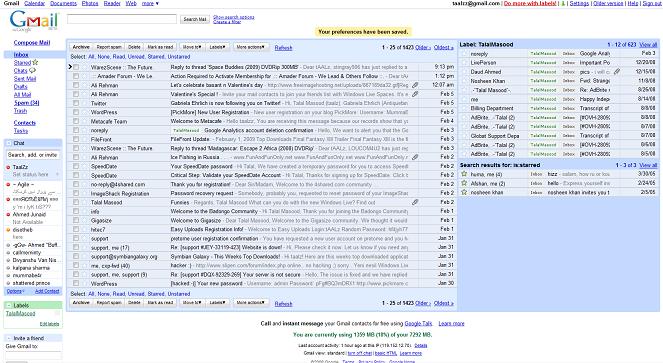Click the "Give Gmail to" input field
This screenshot has width=663, height=363.
(x=33, y=355)
